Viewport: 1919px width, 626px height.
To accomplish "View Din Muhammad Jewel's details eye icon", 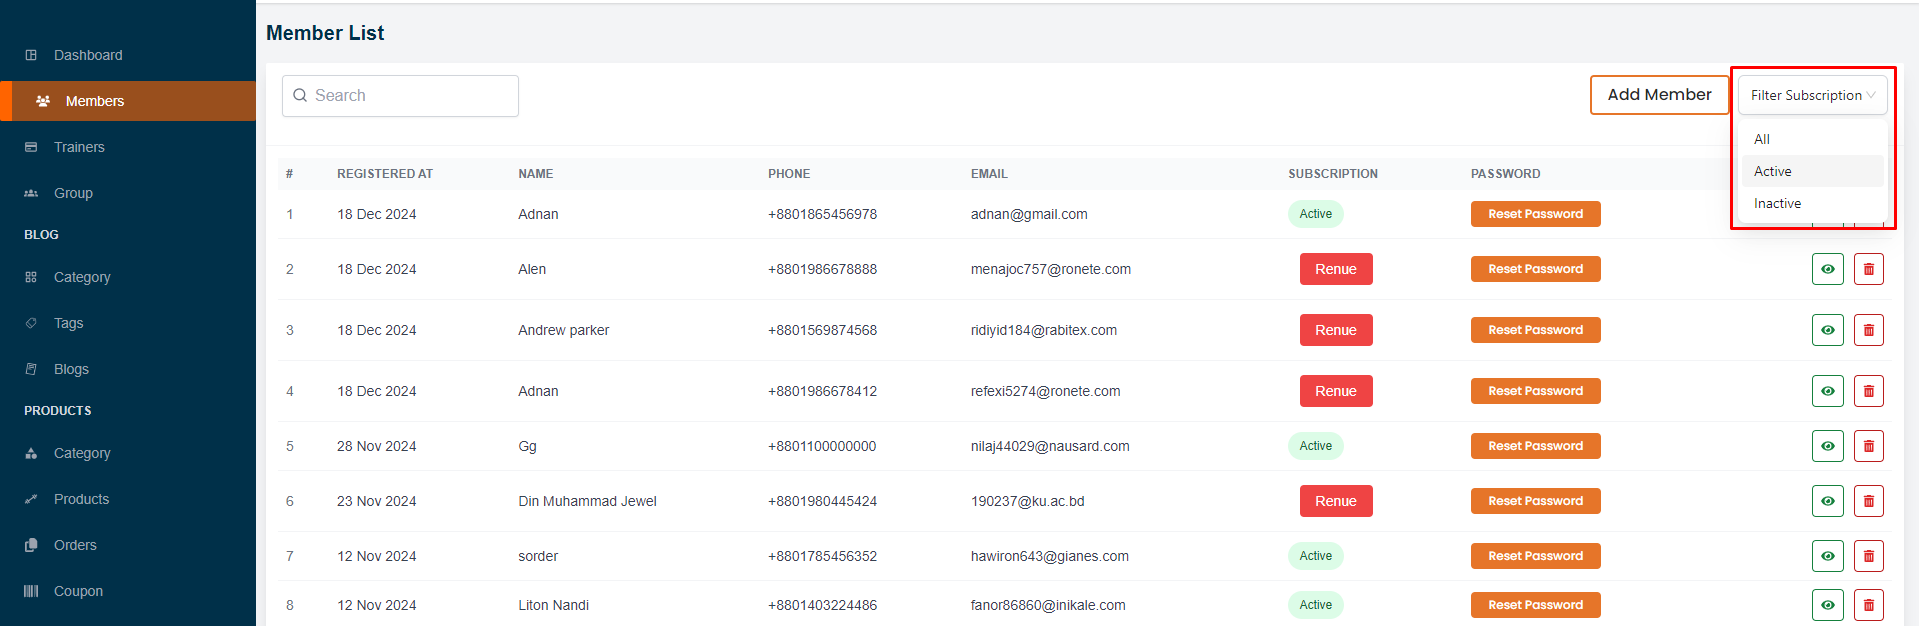I will (x=1827, y=501).
